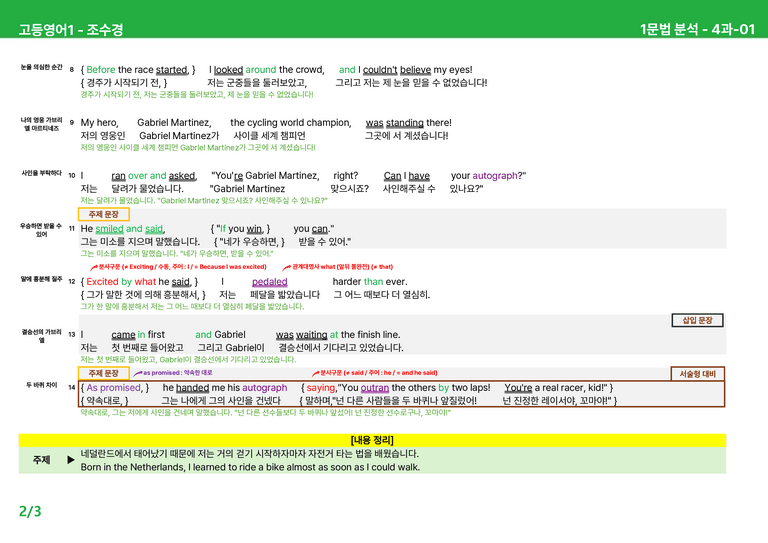Viewport: 768px width, 543px height.
Task: Click the underlined word came
Action: (123, 334)
